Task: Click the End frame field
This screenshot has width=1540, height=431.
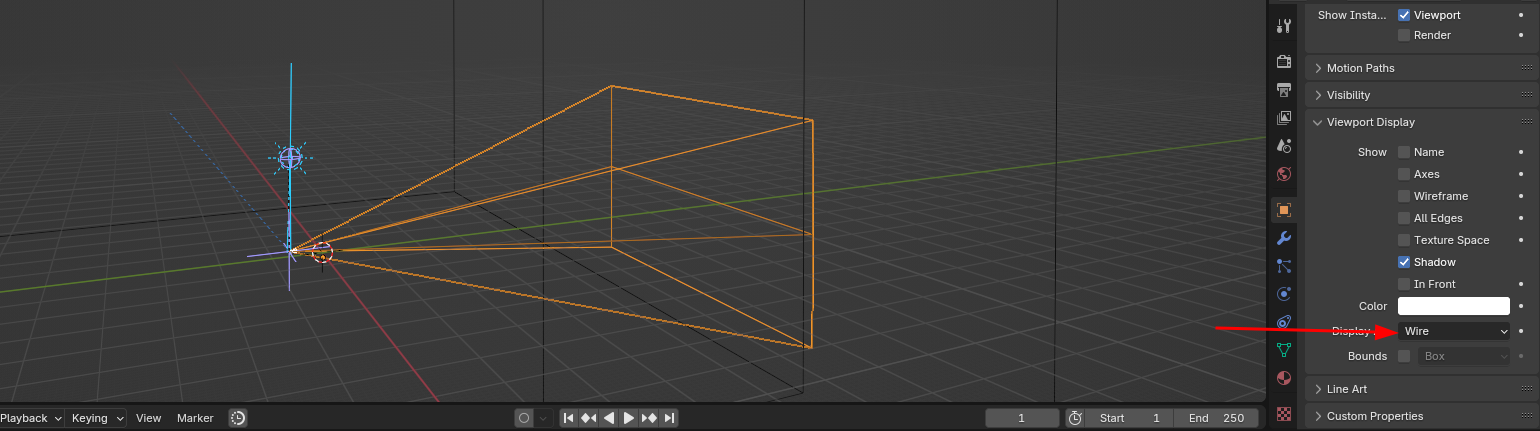Action: tap(1216, 418)
